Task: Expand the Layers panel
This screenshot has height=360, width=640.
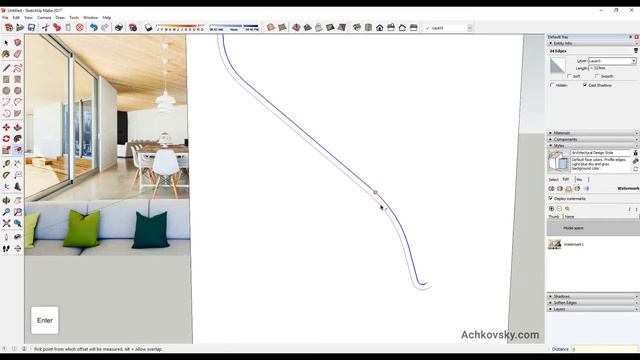Action: pyautogui.click(x=593, y=309)
